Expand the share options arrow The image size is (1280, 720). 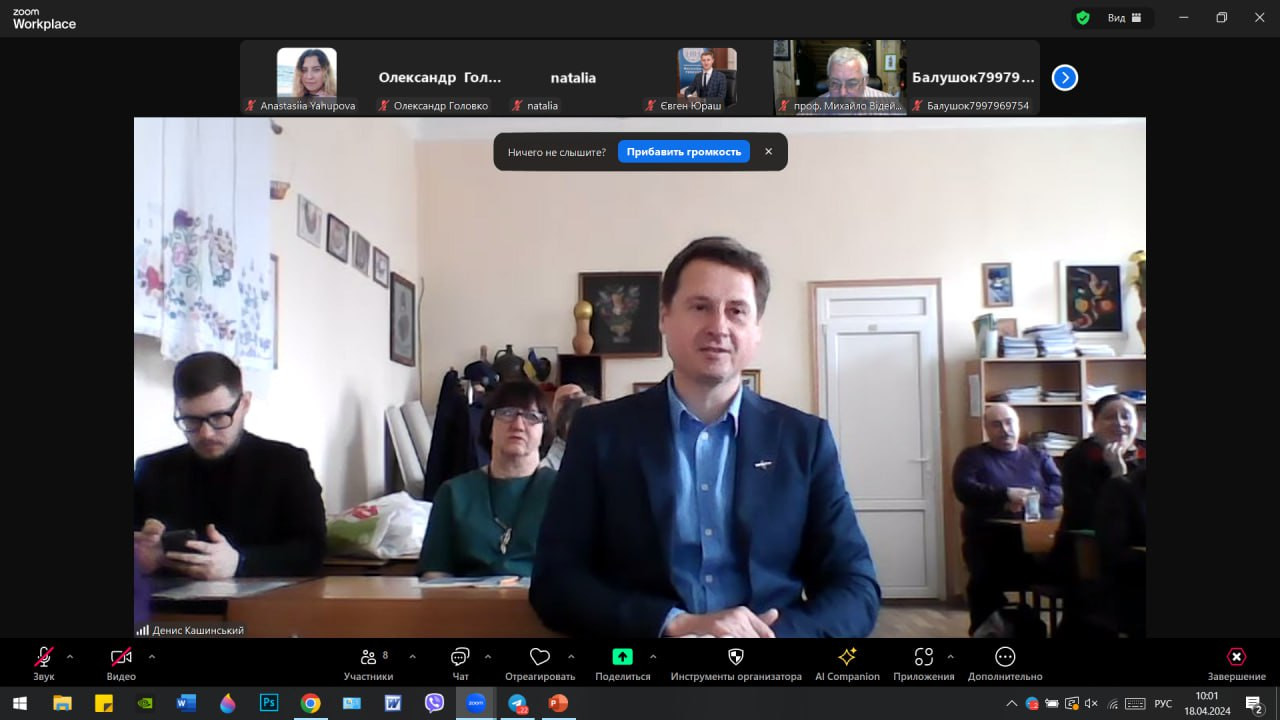653,657
